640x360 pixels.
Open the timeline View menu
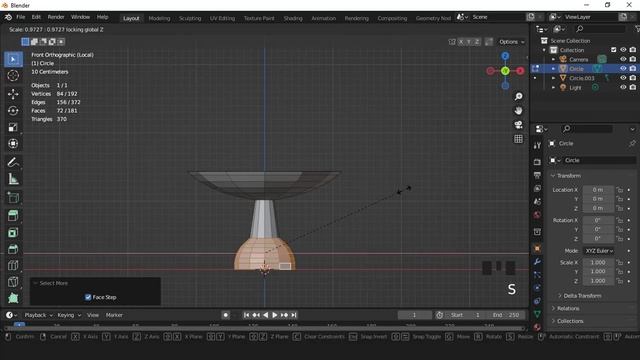pos(93,315)
